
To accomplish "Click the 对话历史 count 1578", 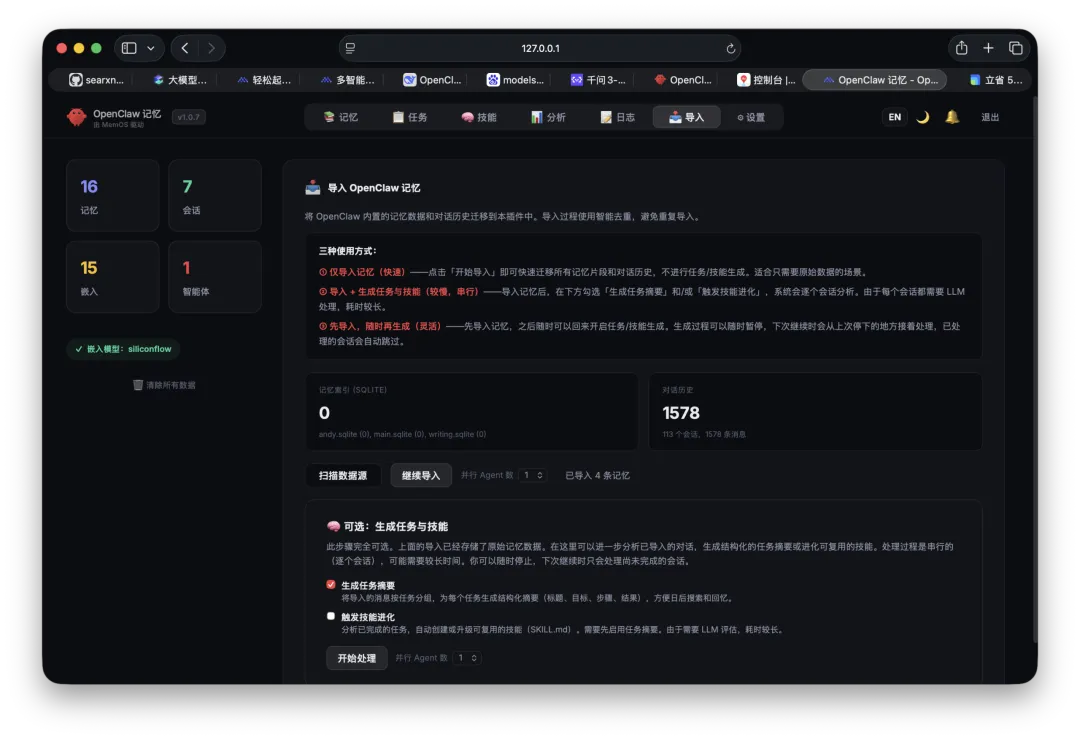I will 681,413.
